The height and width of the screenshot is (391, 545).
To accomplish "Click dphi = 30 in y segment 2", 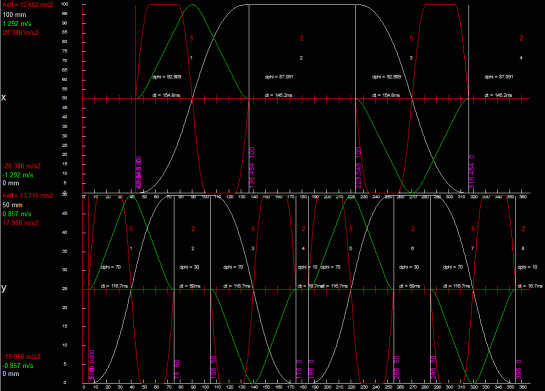I will (x=189, y=267).
